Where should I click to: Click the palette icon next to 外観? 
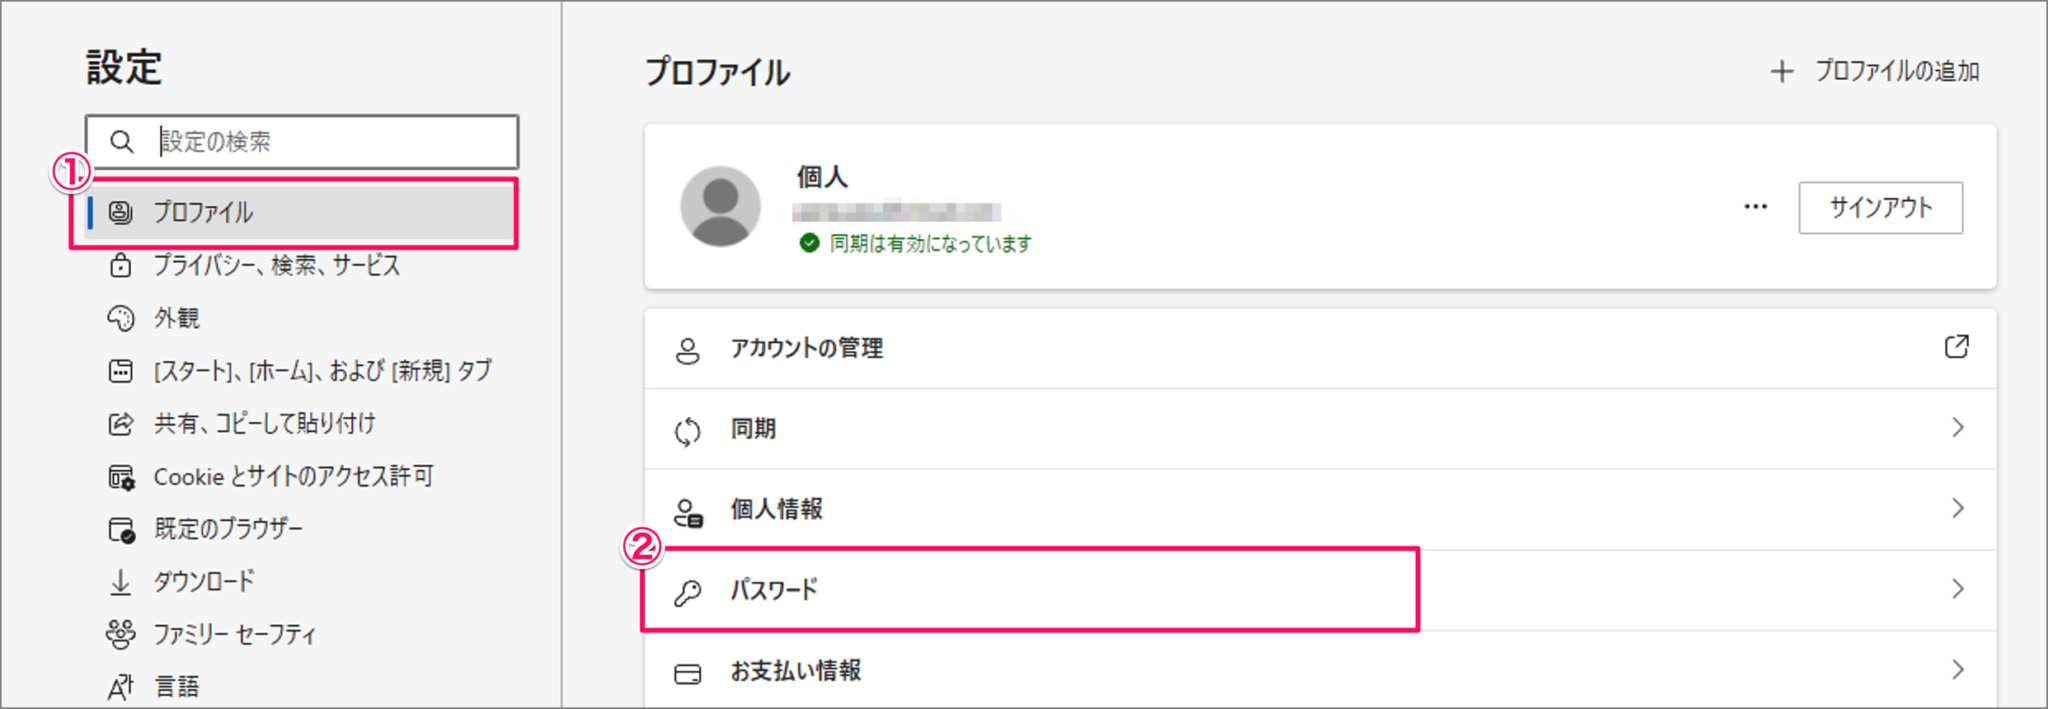120,318
